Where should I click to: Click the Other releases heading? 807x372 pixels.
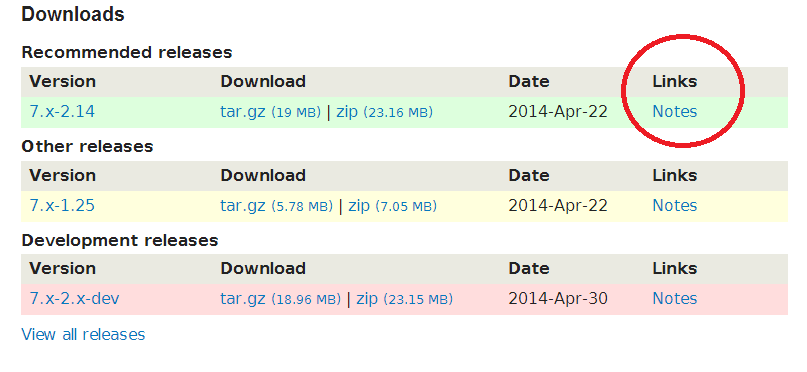[87, 147]
